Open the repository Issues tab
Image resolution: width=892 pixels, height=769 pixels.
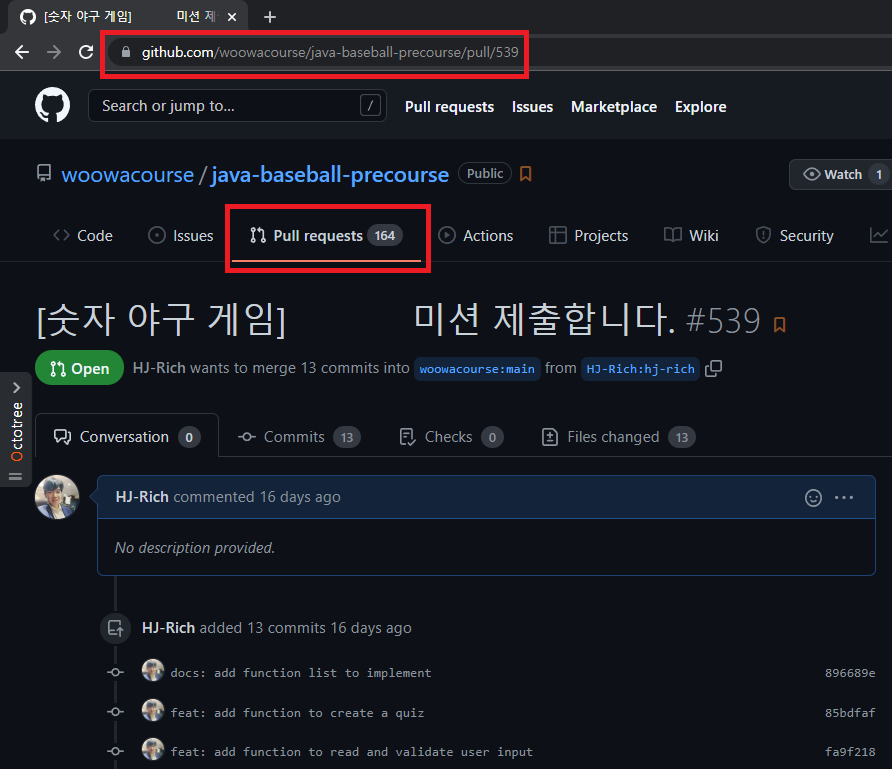point(181,235)
